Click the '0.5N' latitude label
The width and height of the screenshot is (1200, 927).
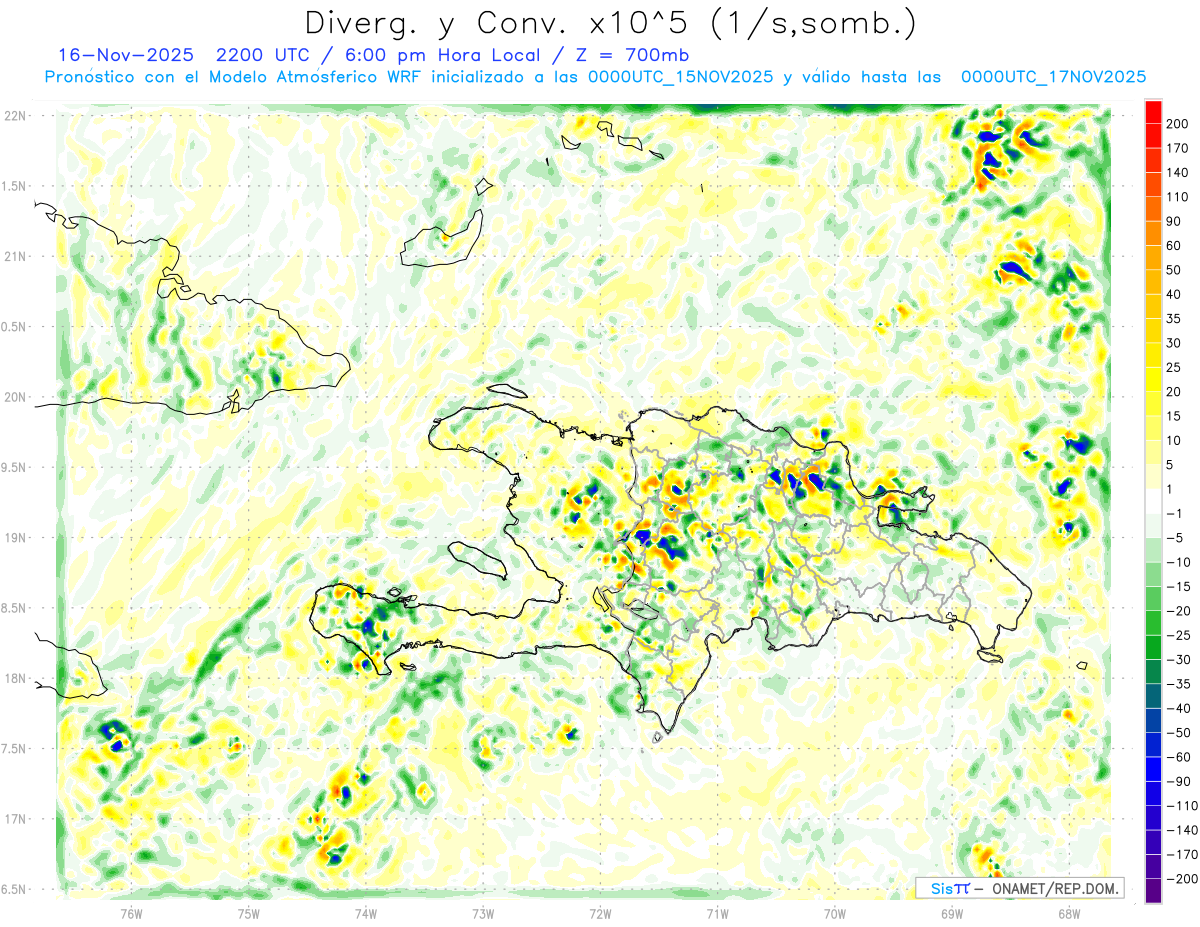[15, 327]
